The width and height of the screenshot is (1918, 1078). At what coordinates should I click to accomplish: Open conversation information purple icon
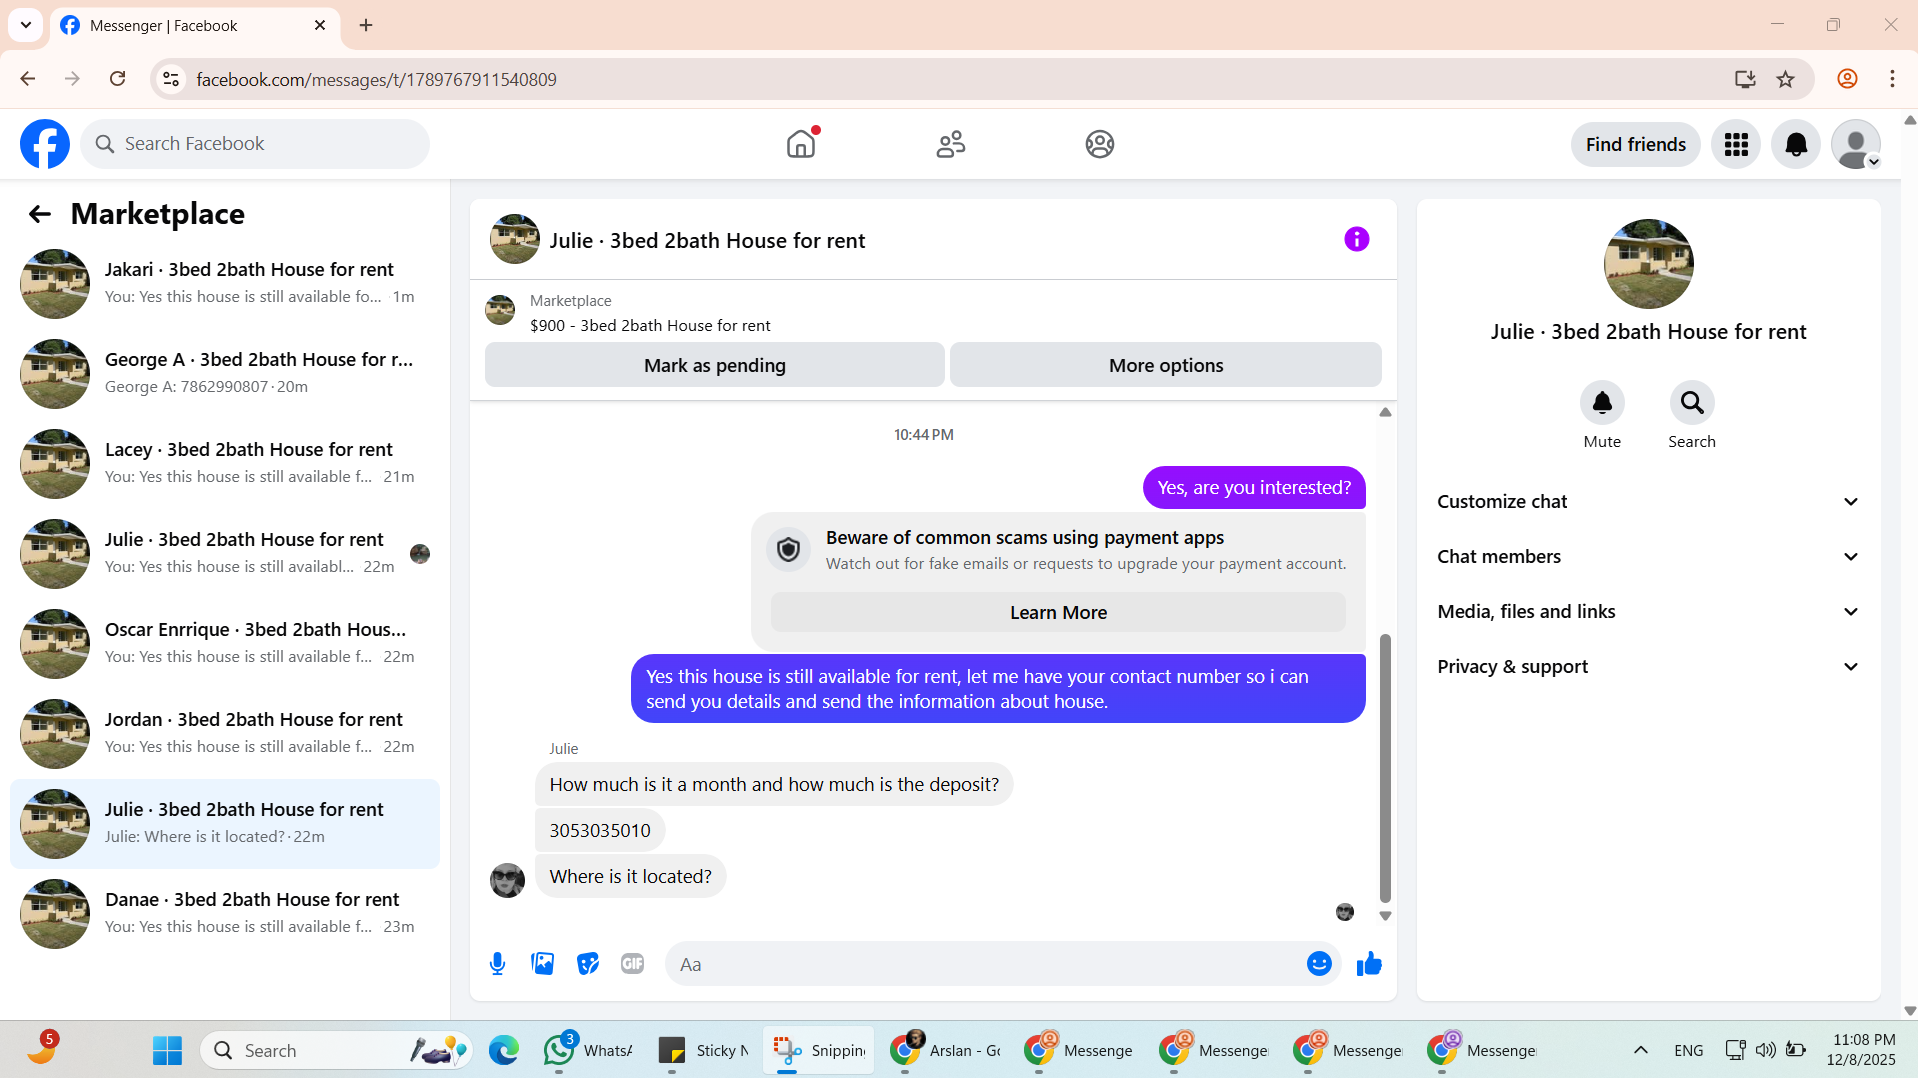click(1356, 239)
